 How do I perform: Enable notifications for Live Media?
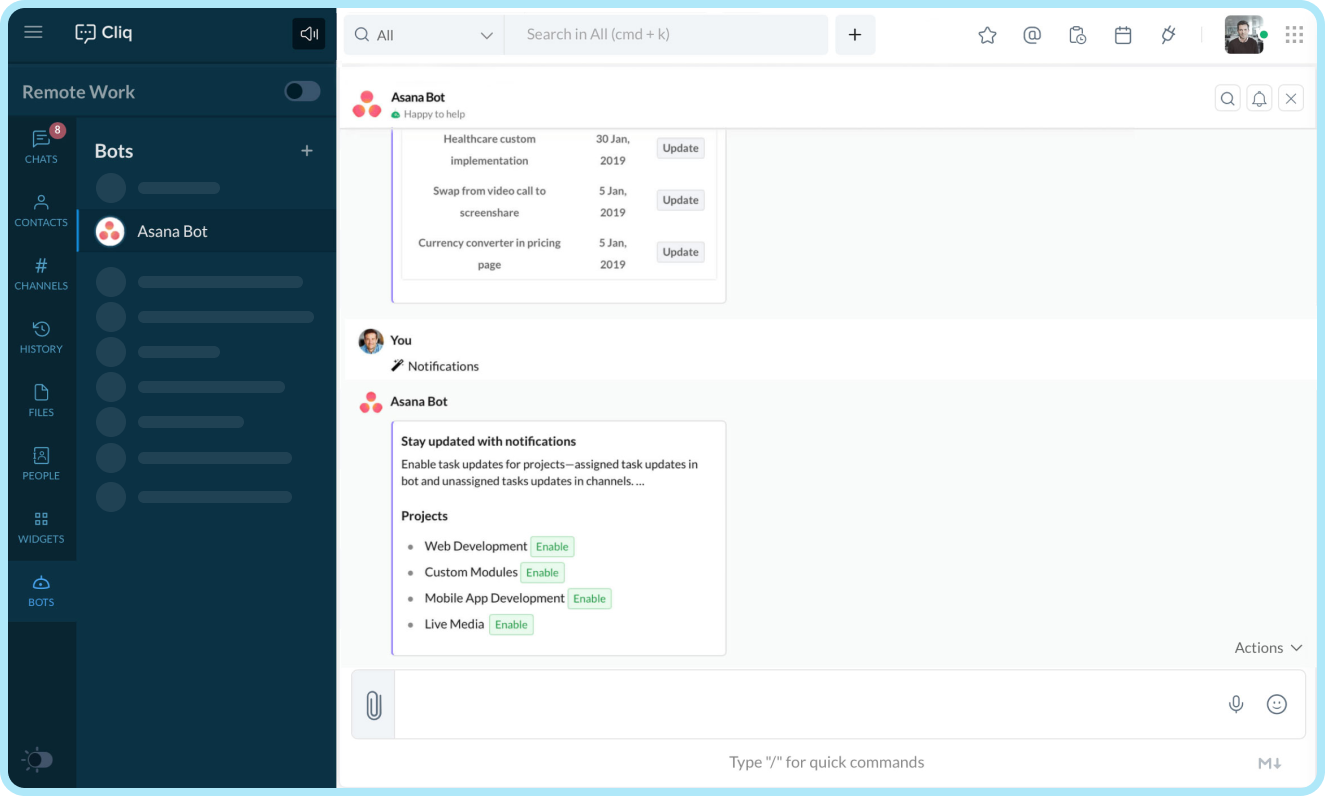(x=511, y=625)
